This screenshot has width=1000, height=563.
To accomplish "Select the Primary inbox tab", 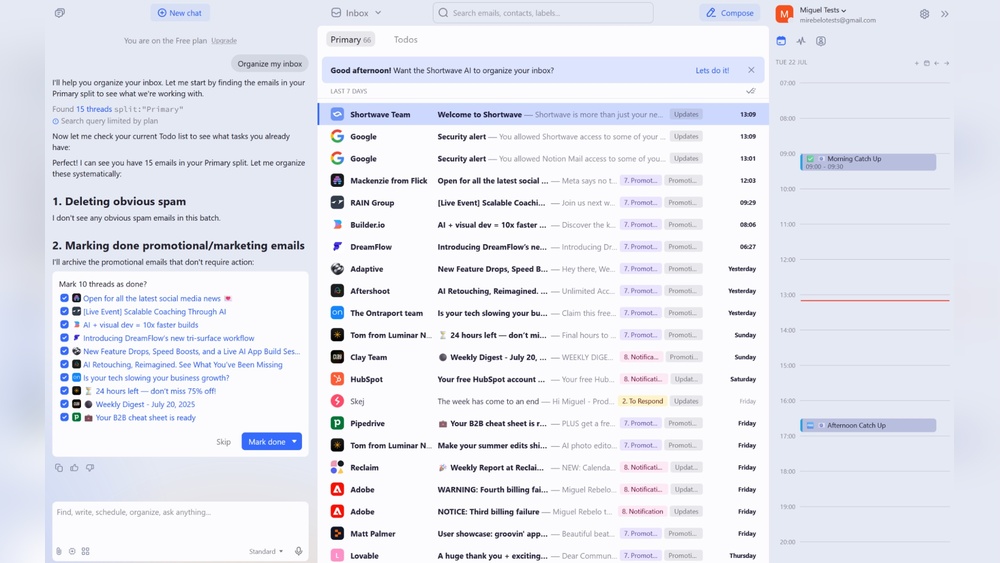I will (351, 40).
